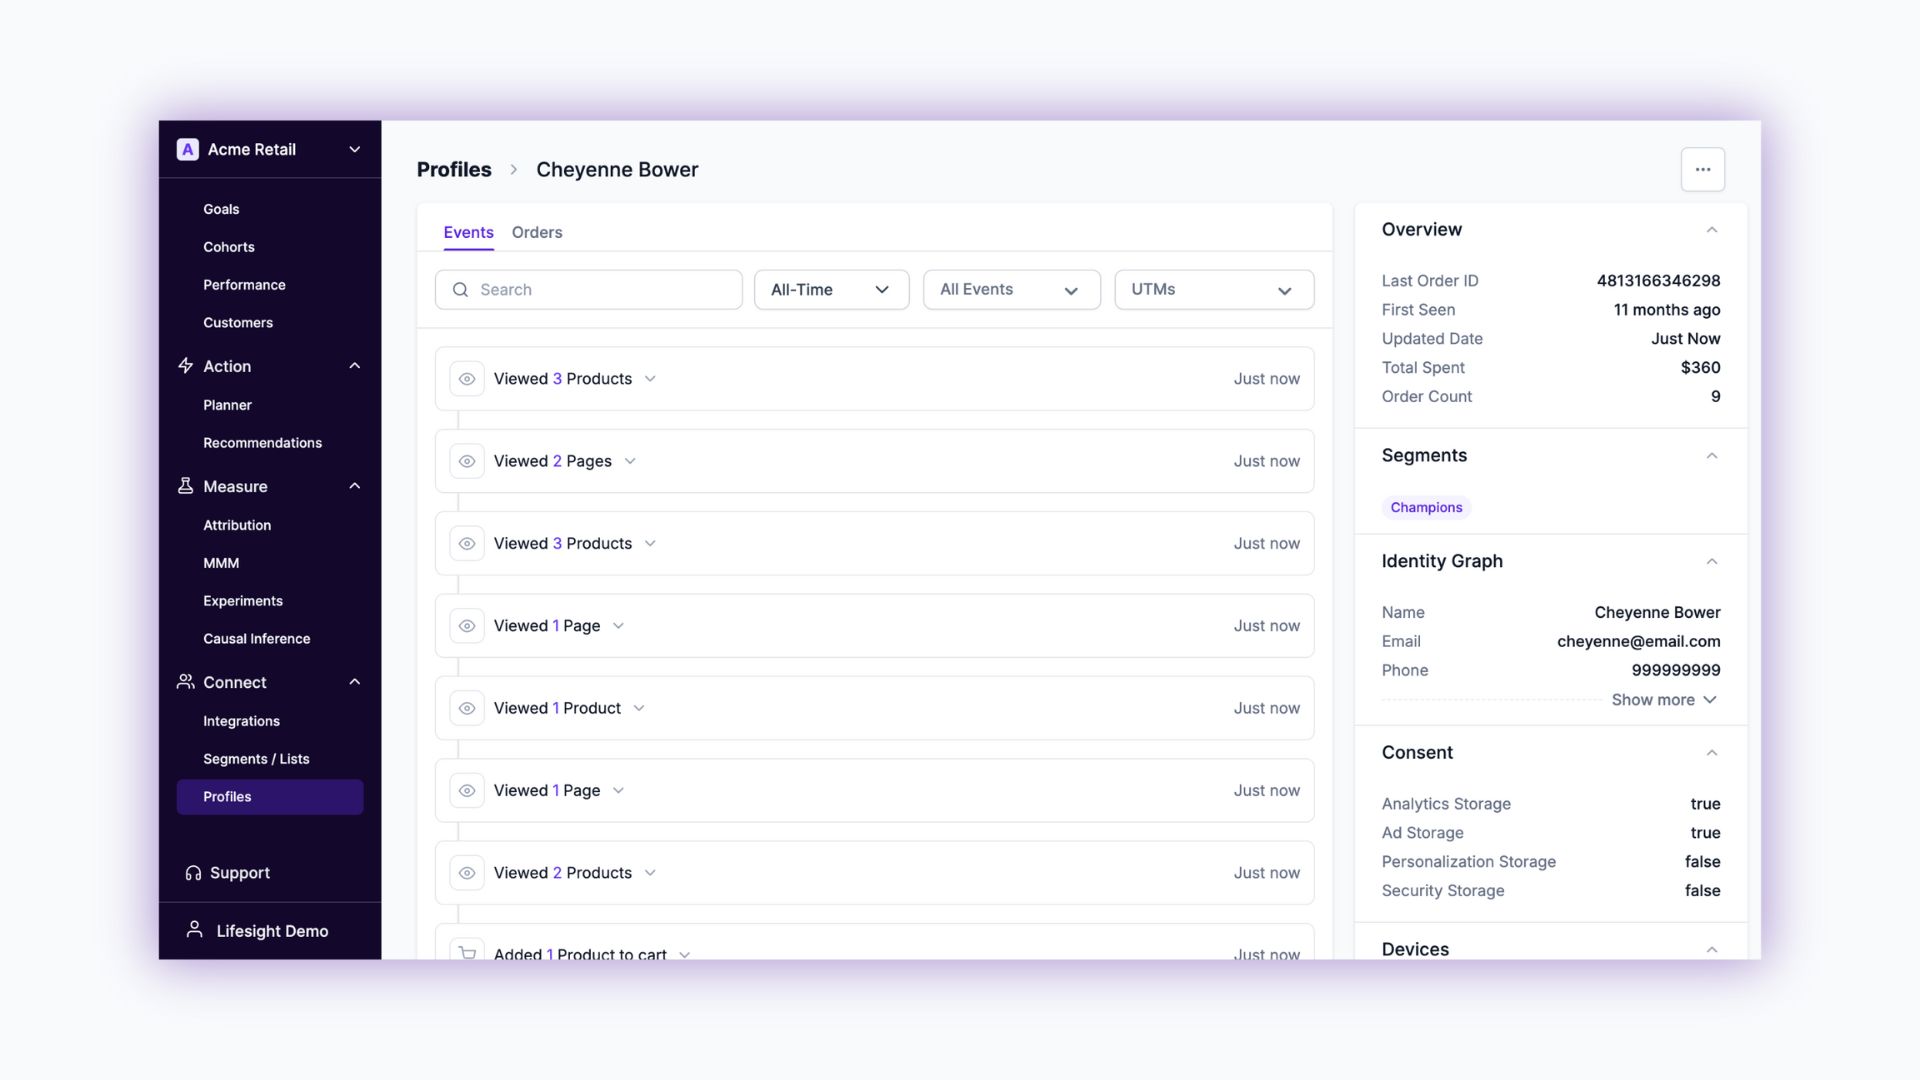The width and height of the screenshot is (1920, 1080).
Task: Collapse the Identity Graph section
Action: tap(1711, 562)
